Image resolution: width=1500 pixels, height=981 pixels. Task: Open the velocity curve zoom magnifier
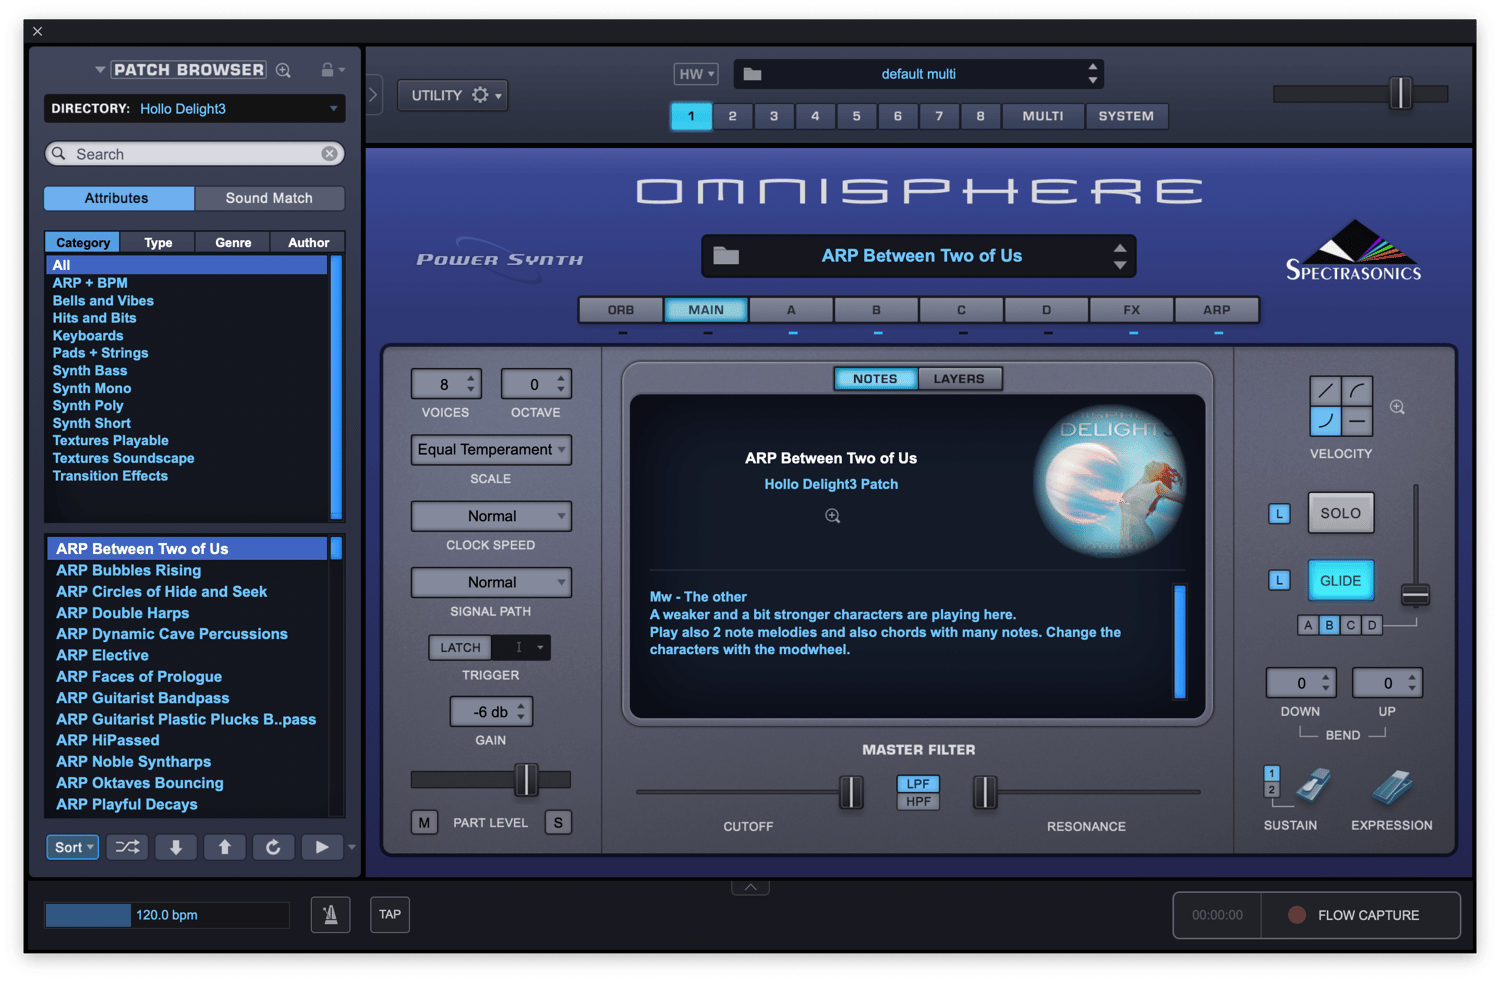point(1397,407)
